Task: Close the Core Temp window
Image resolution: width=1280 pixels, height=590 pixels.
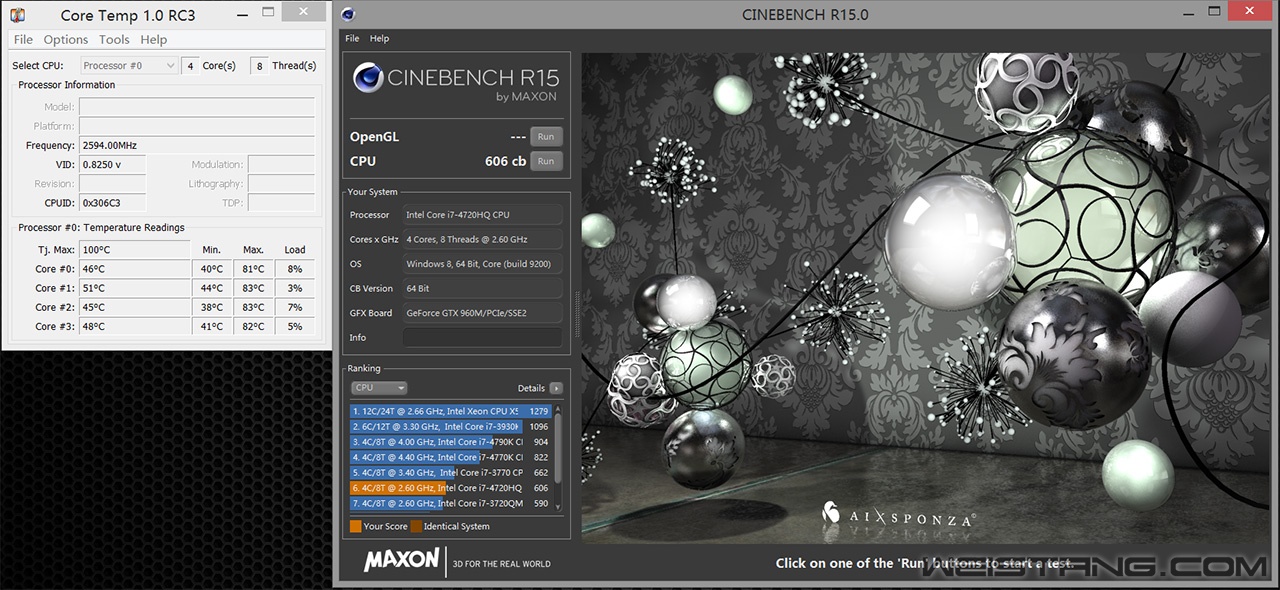Action: click(303, 12)
